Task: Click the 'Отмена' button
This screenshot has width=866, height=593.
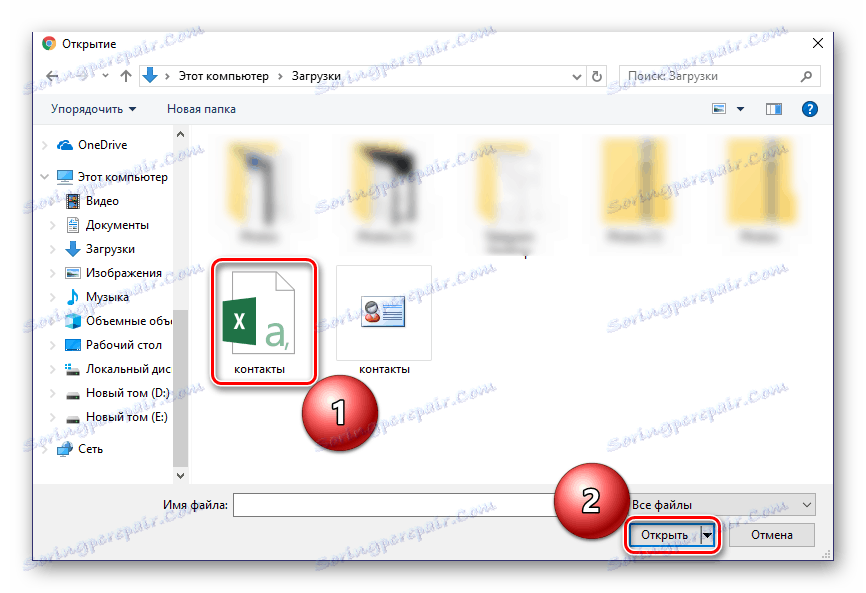Action: (x=772, y=535)
